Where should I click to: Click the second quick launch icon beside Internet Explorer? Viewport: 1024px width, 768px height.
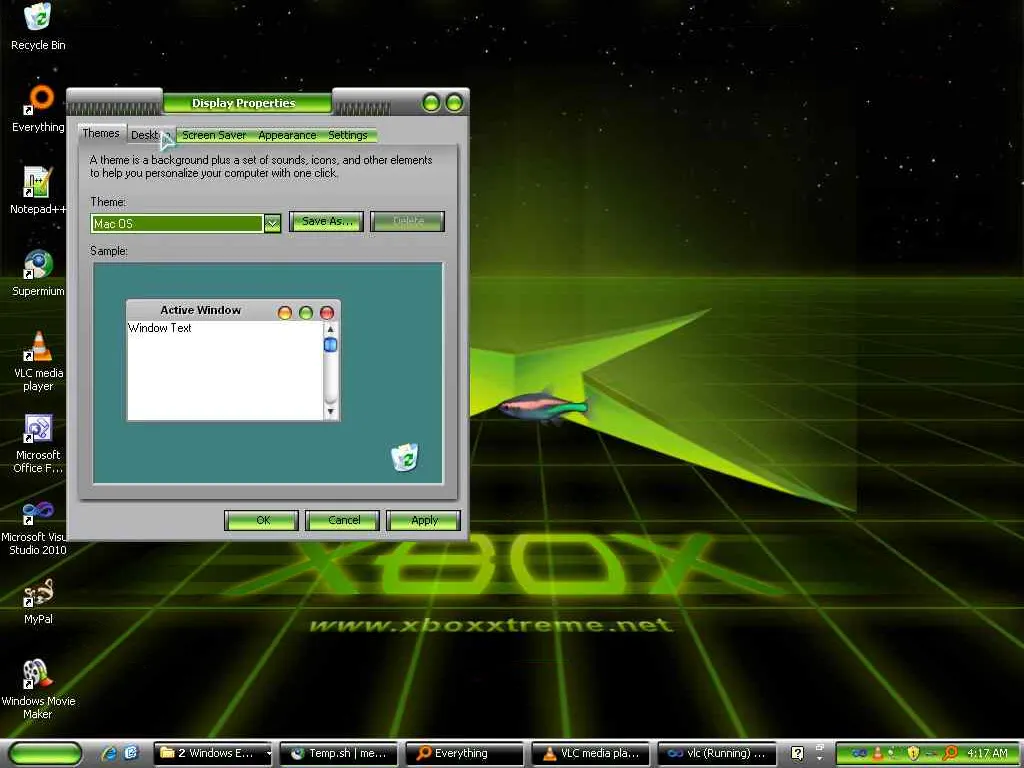tap(131, 753)
